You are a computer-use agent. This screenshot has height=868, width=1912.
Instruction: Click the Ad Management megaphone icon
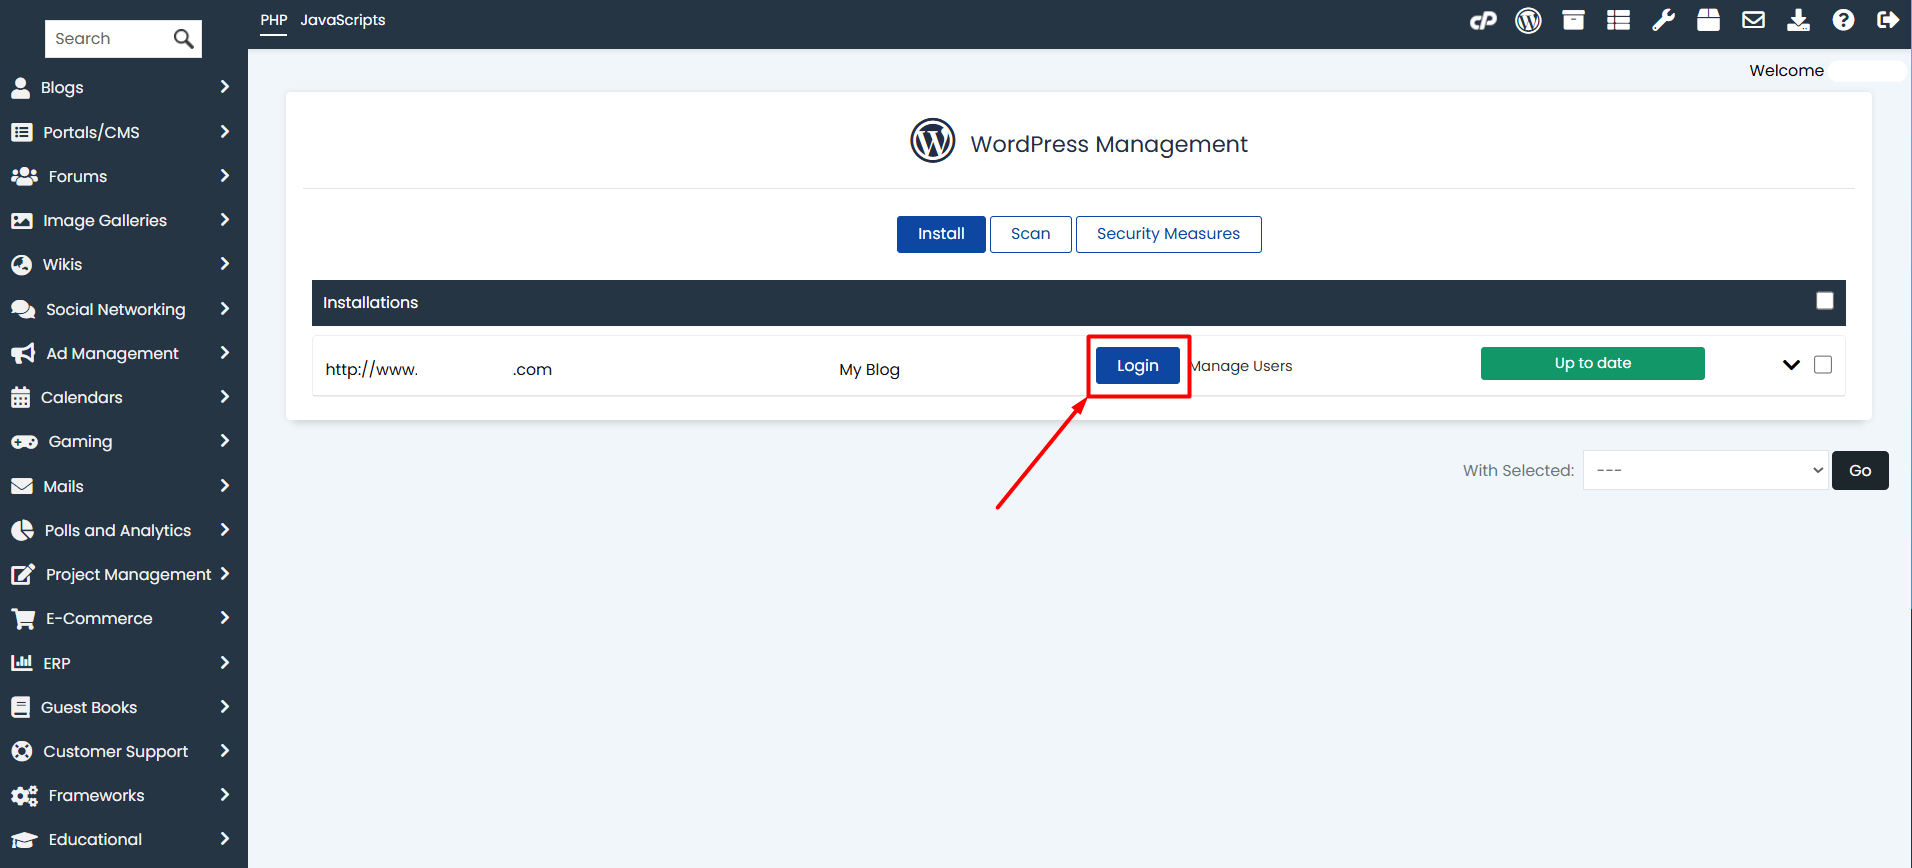point(23,353)
